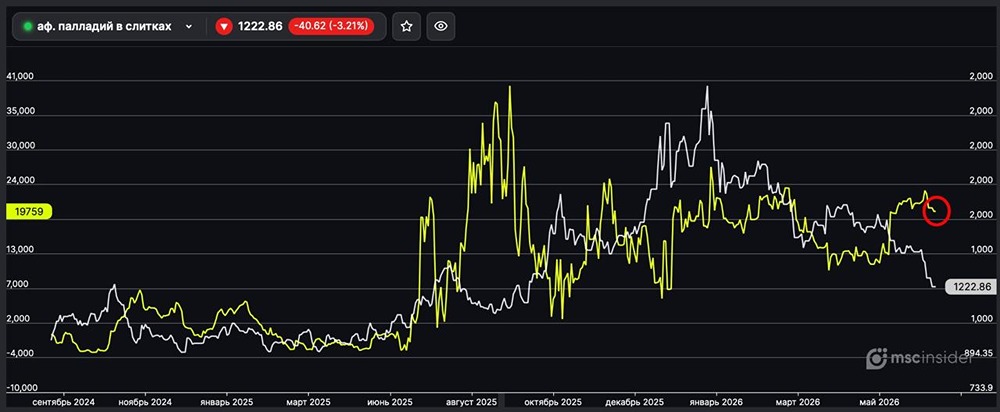
Task: Toggle chart visibility with eye icon
Action: click(x=441, y=26)
